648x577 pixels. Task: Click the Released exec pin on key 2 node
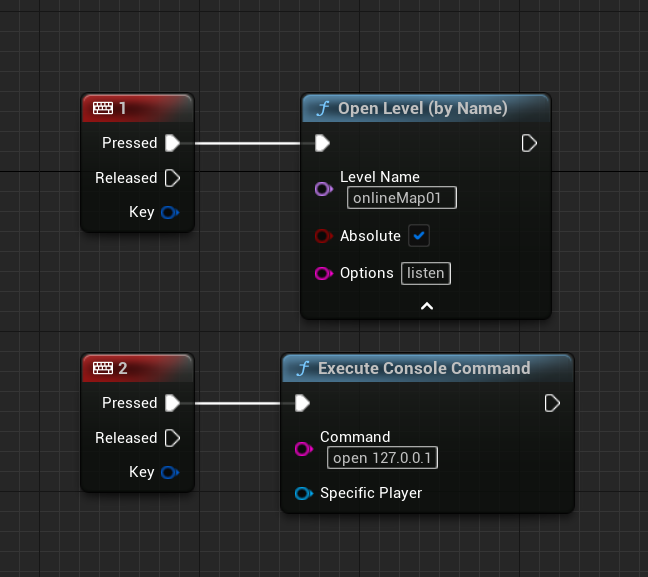(x=172, y=438)
